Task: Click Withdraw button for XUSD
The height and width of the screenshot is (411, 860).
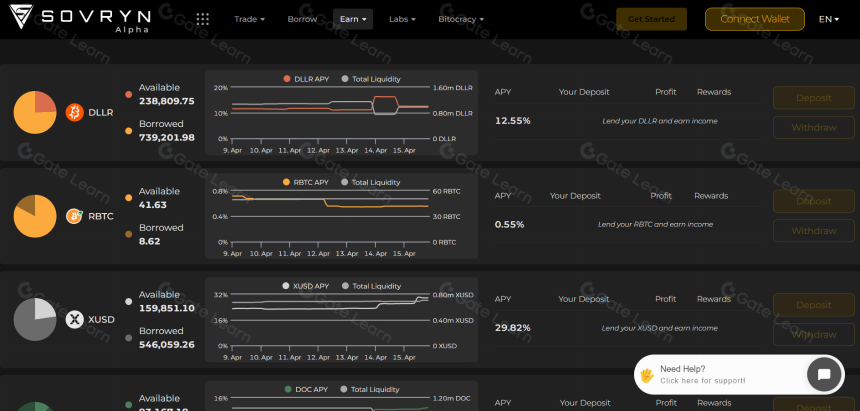Action: pyautogui.click(x=814, y=335)
